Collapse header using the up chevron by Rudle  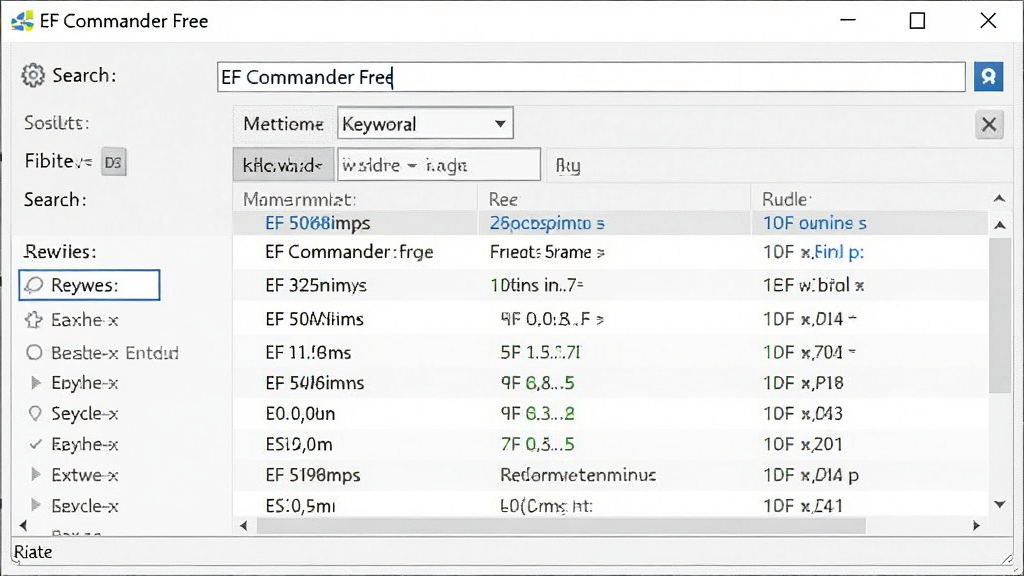click(999, 199)
